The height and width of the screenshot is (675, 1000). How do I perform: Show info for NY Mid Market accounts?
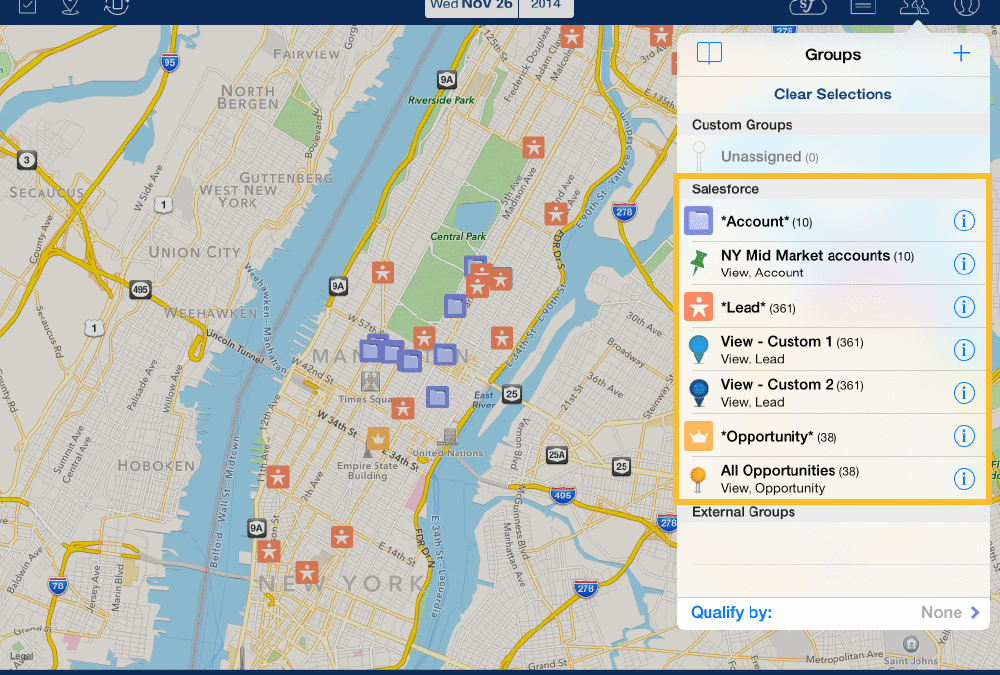964,263
